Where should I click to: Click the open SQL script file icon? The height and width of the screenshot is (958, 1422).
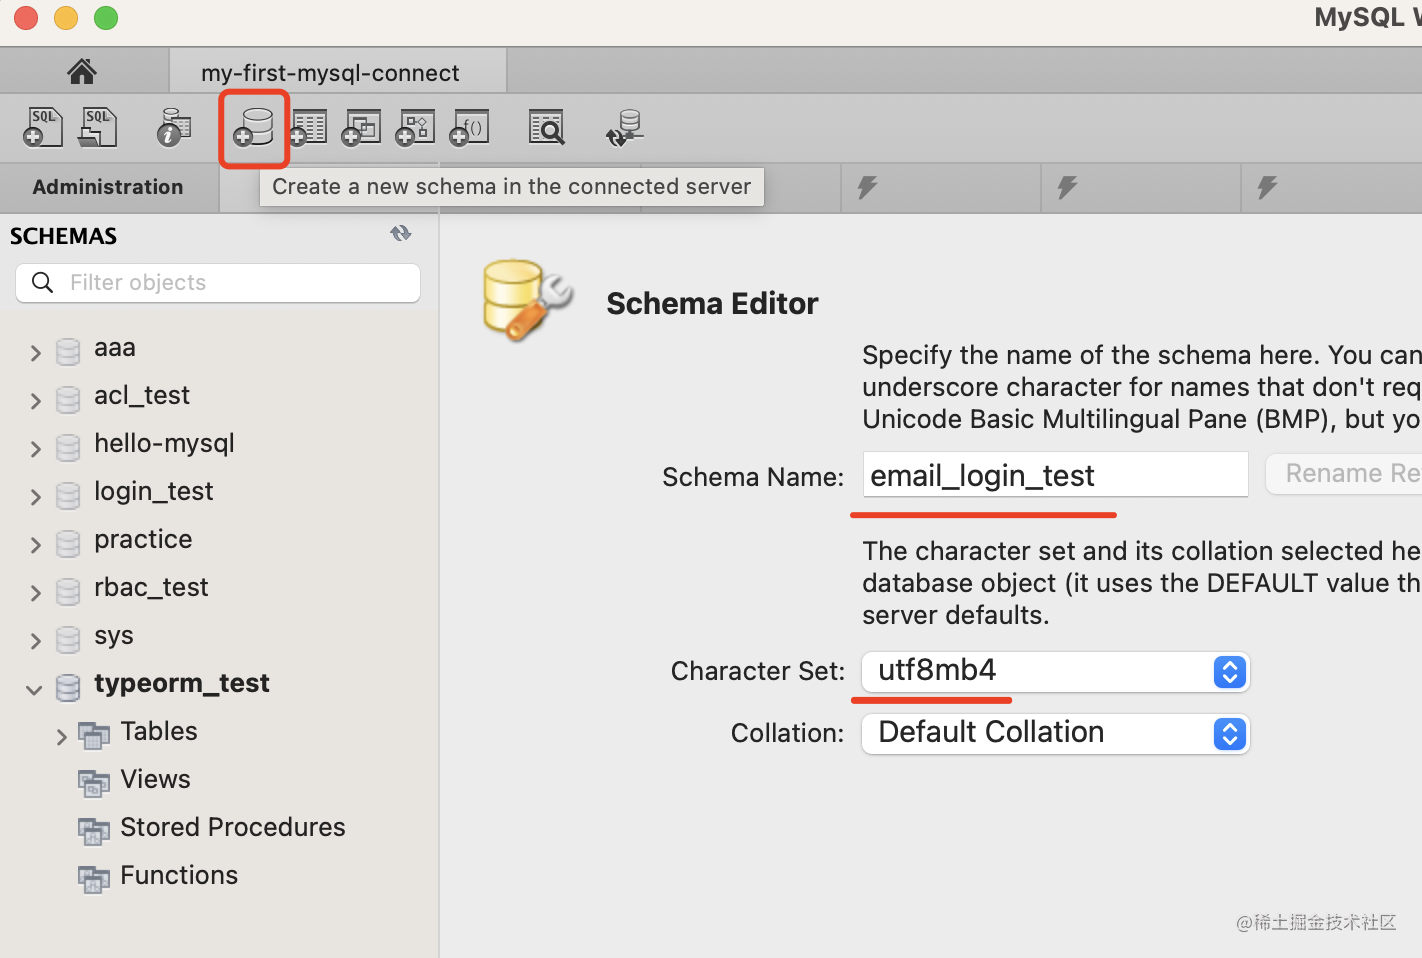pyautogui.click(x=98, y=128)
